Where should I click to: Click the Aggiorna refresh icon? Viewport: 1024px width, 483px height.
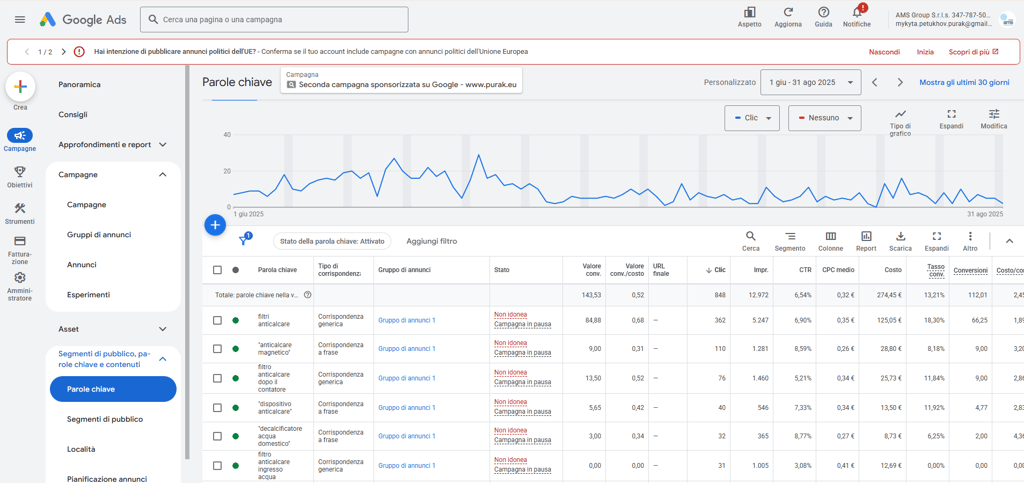(788, 13)
